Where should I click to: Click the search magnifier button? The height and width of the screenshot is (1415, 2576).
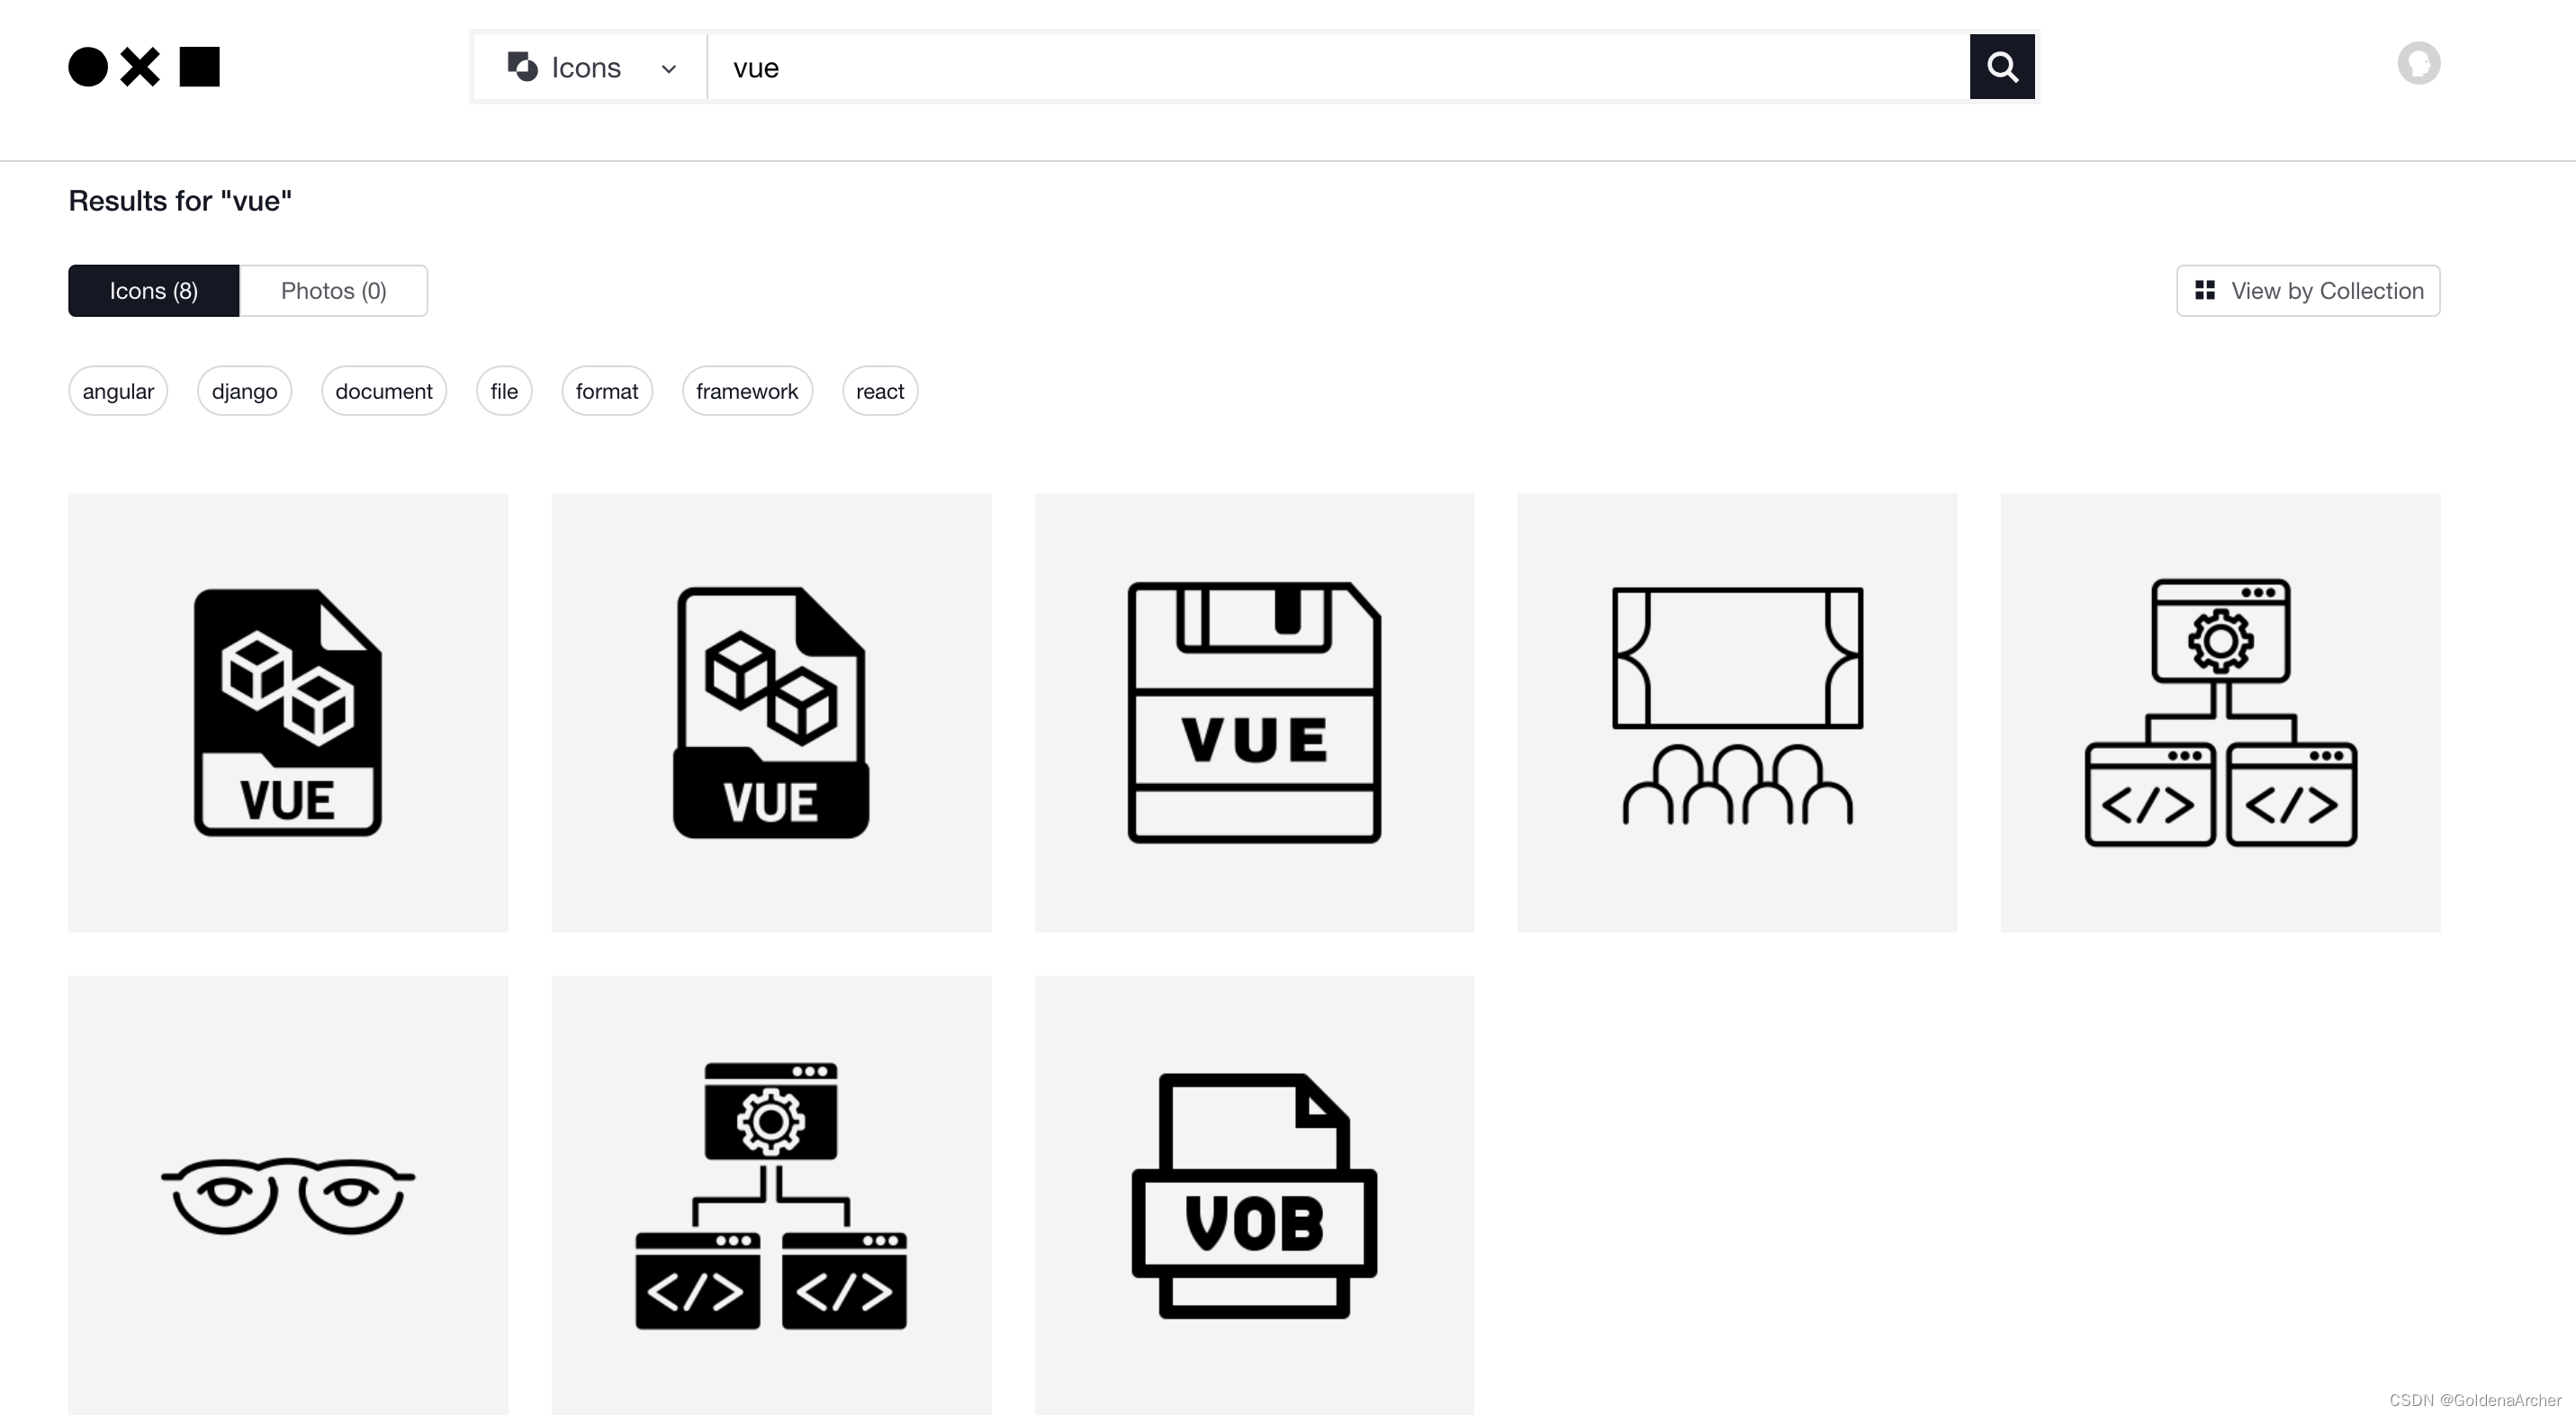(2001, 67)
